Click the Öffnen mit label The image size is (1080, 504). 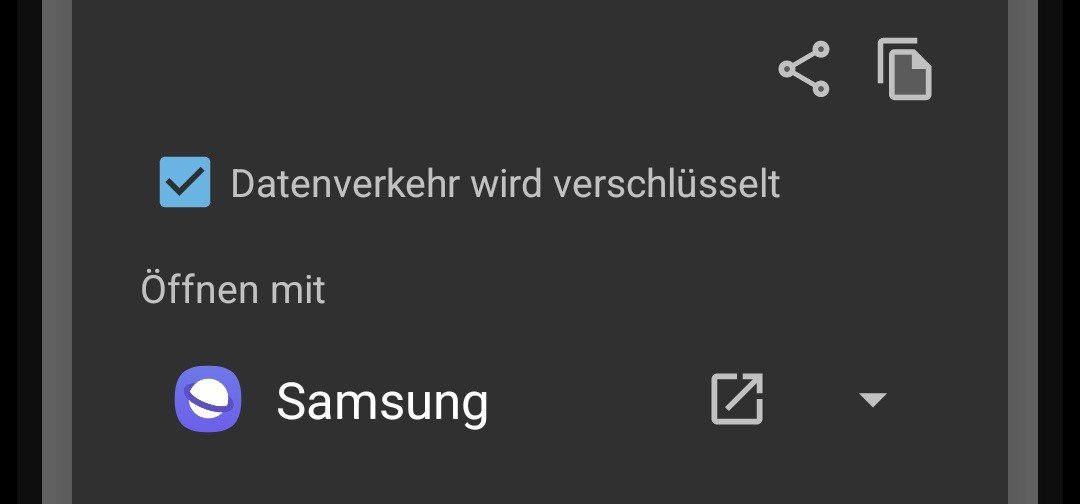click(233, 288)
